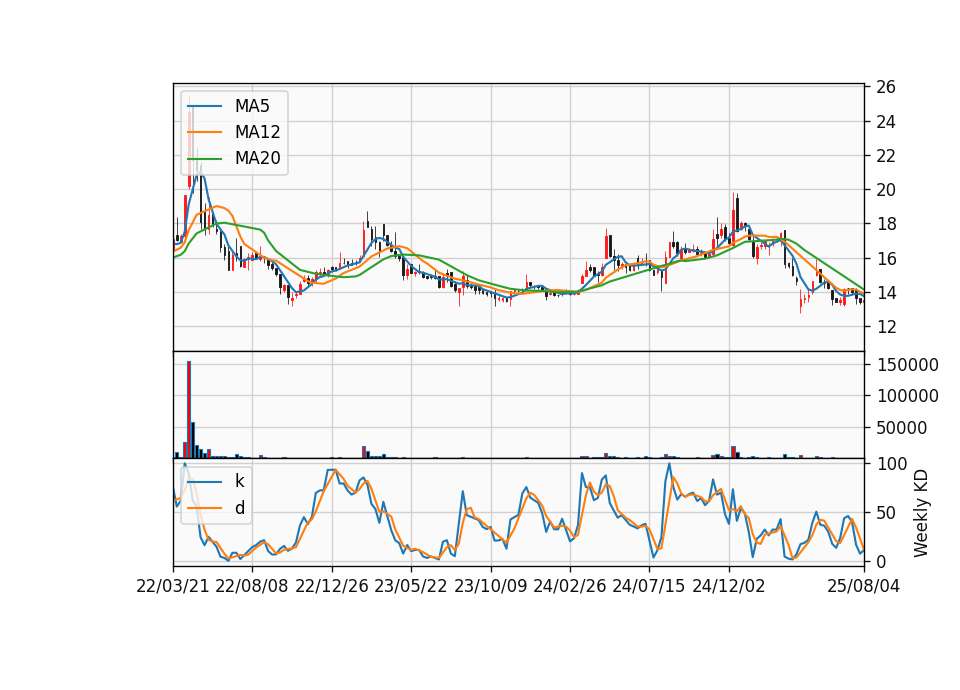This screenshot has width=960, height=690.
Task: Click the price axis value 24
Action: 886,122
